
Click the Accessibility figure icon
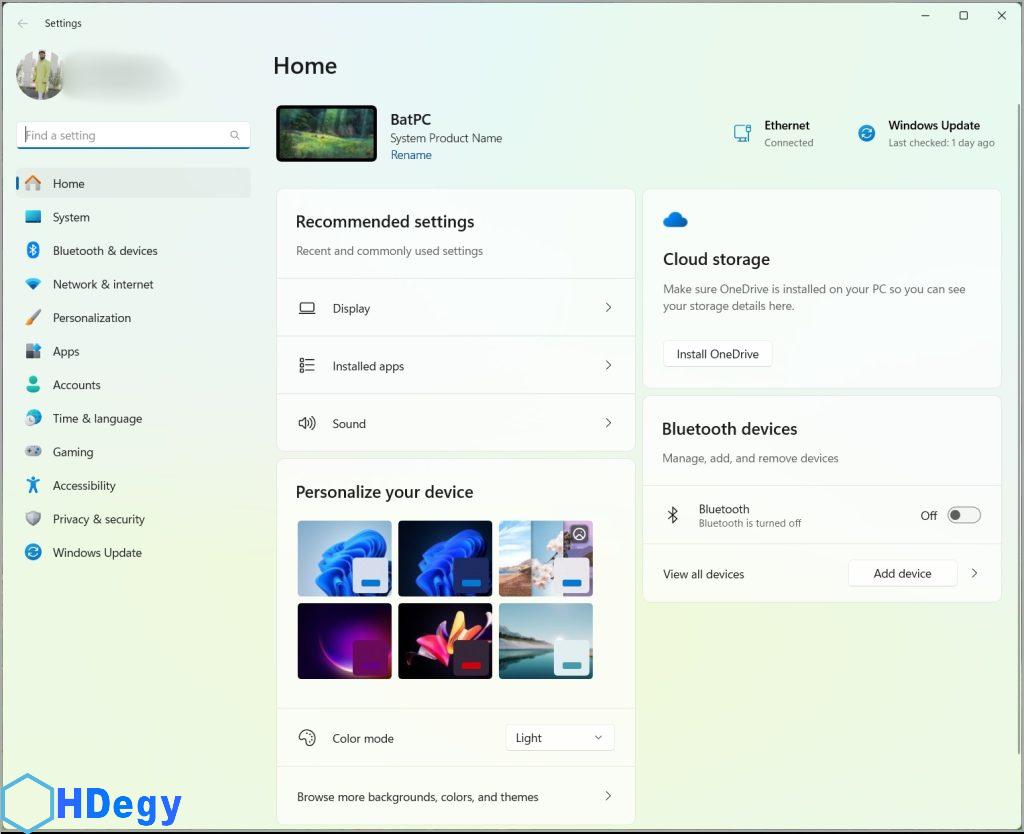click(33, 485)
